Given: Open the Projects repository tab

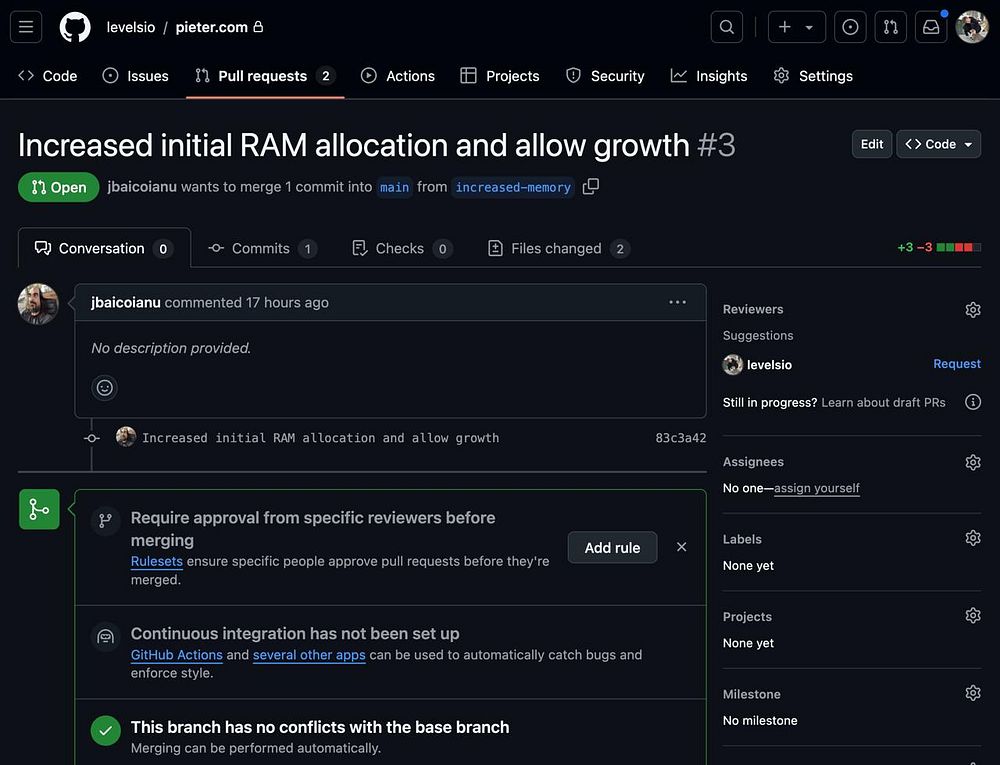Looking at the screenshot, I should [500, 76].
